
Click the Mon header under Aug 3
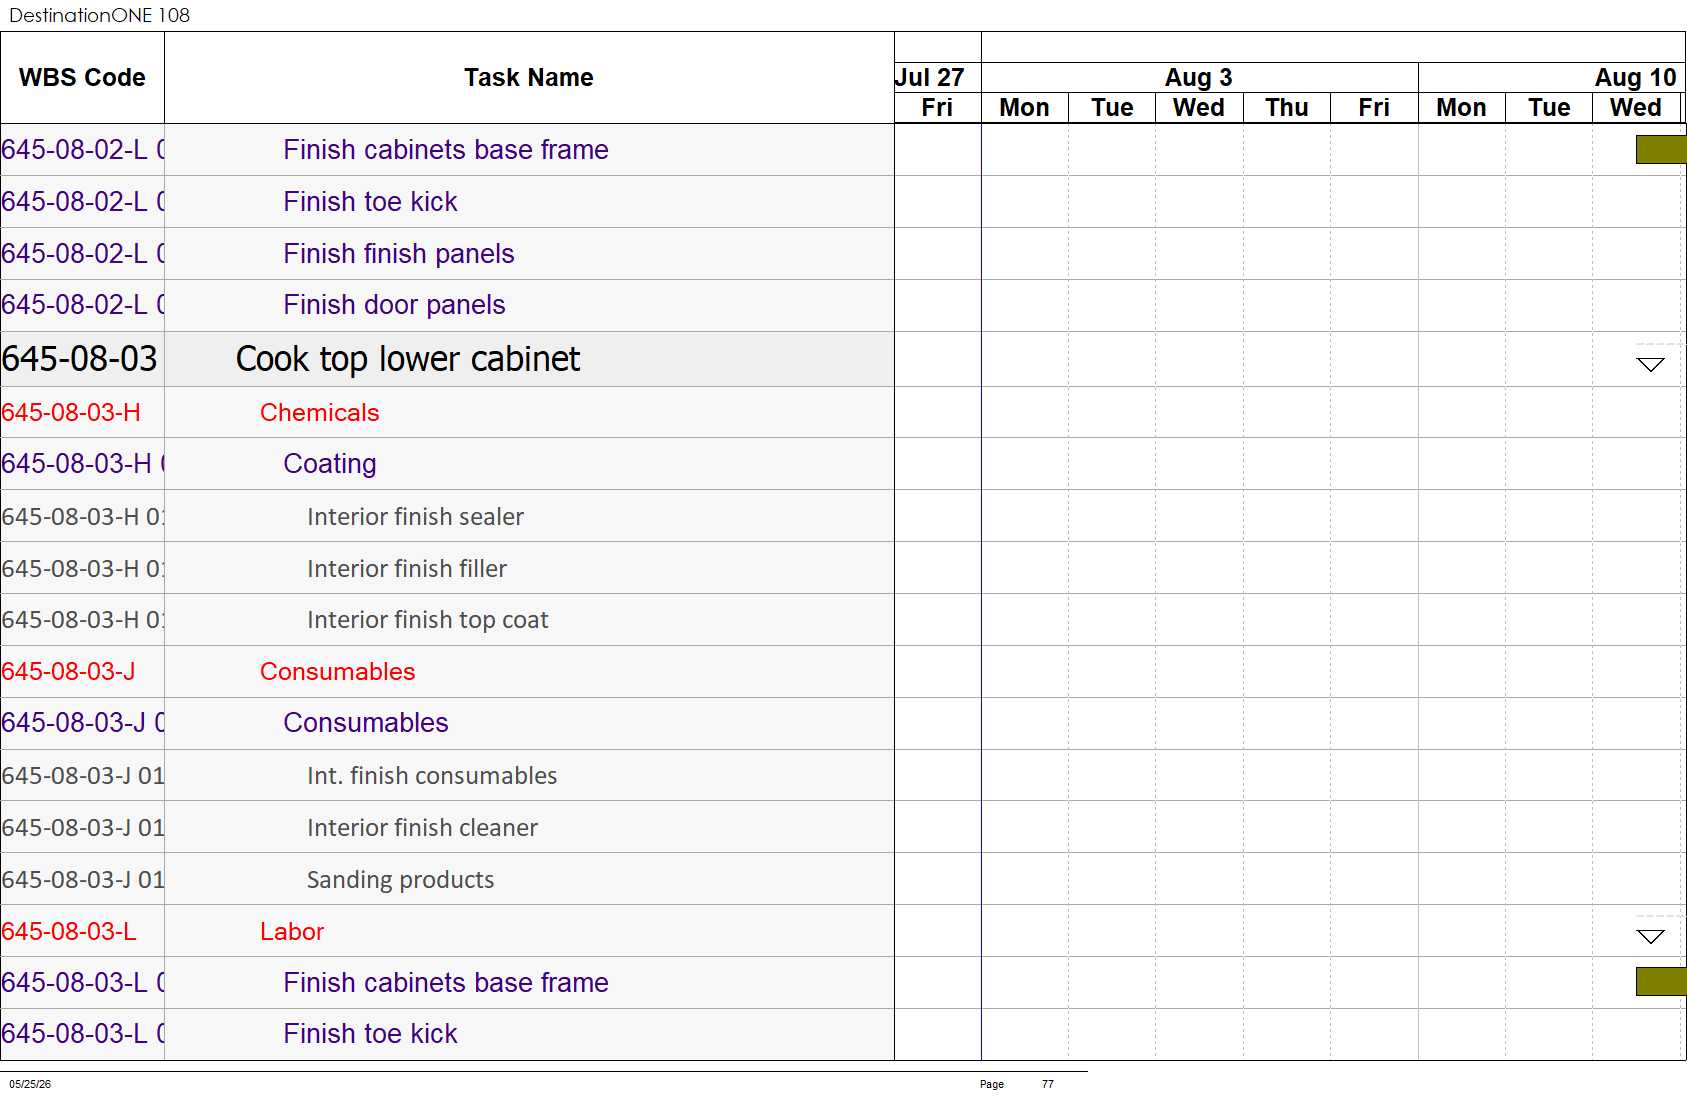[x=1025, y=107]
